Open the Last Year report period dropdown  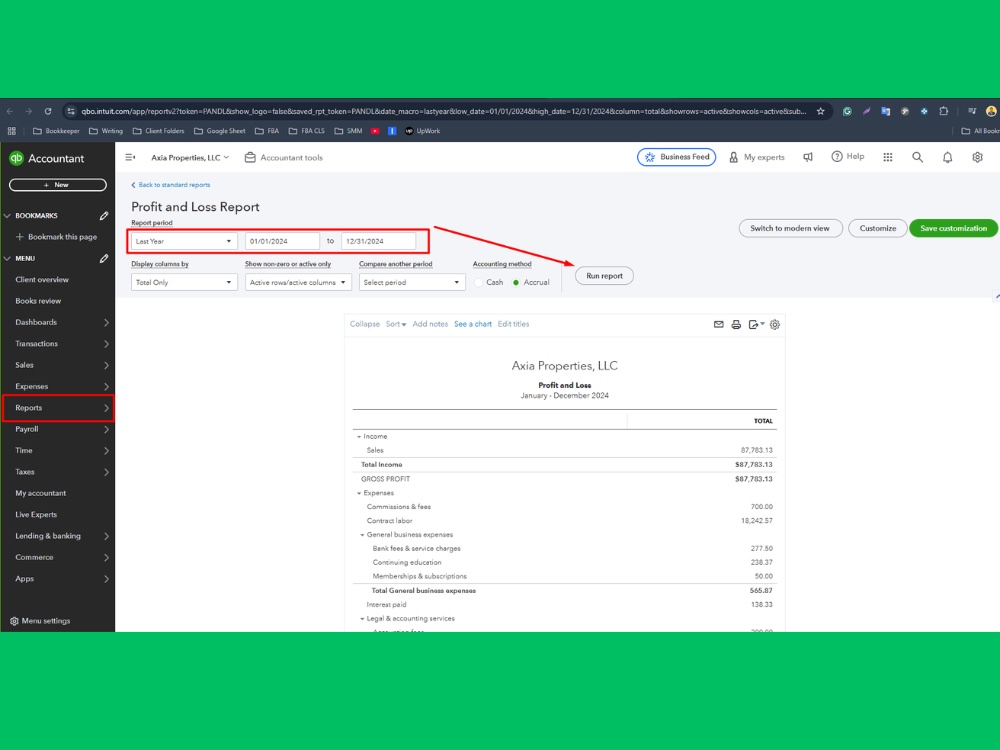point(184,241)
